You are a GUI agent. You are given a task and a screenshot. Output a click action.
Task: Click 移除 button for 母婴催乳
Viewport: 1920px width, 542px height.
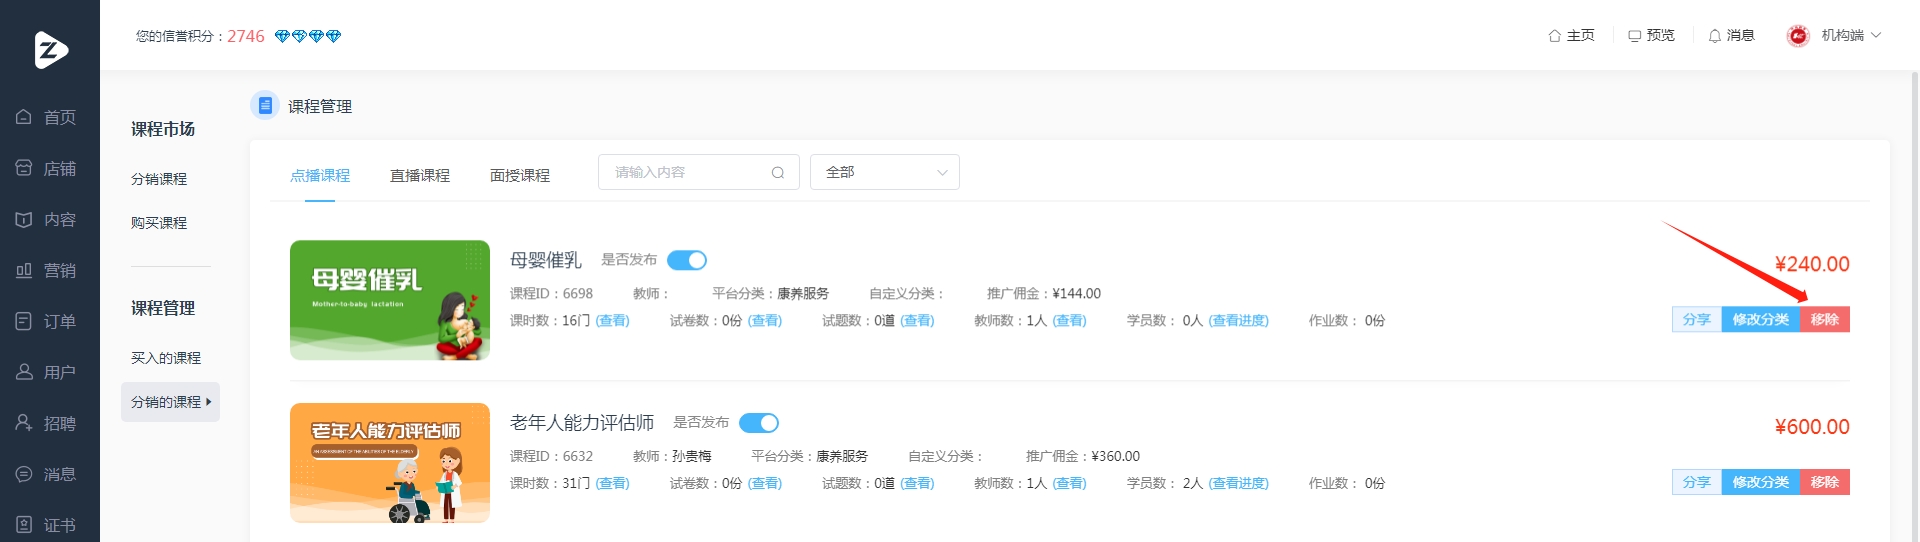pos(1825,320)
